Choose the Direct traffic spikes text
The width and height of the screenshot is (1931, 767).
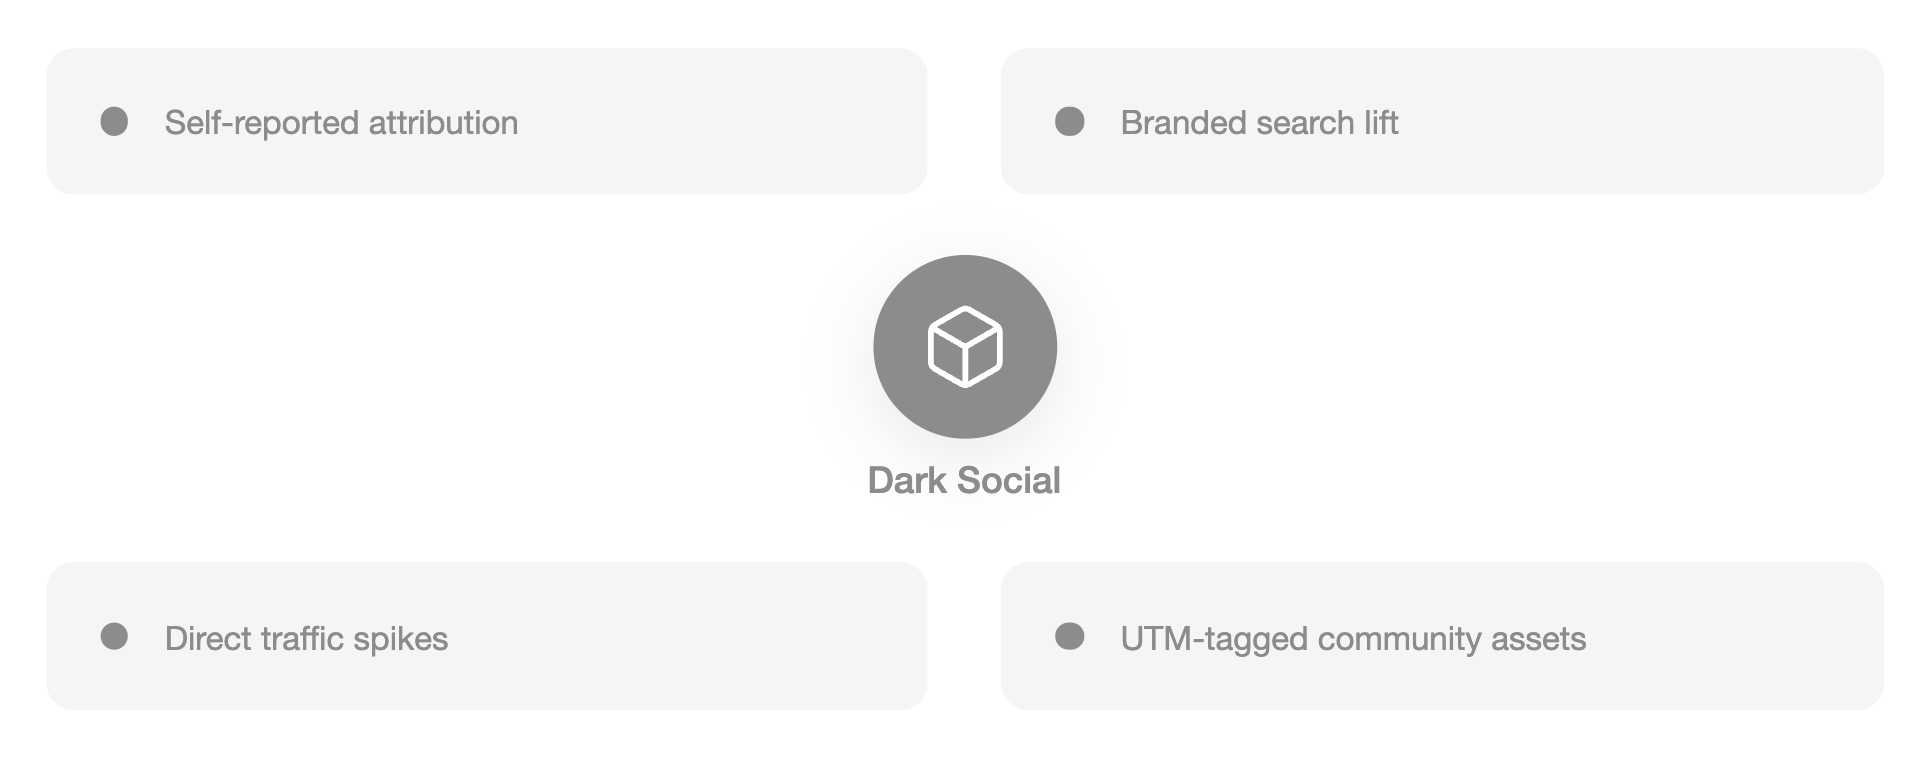pos(306,638)
